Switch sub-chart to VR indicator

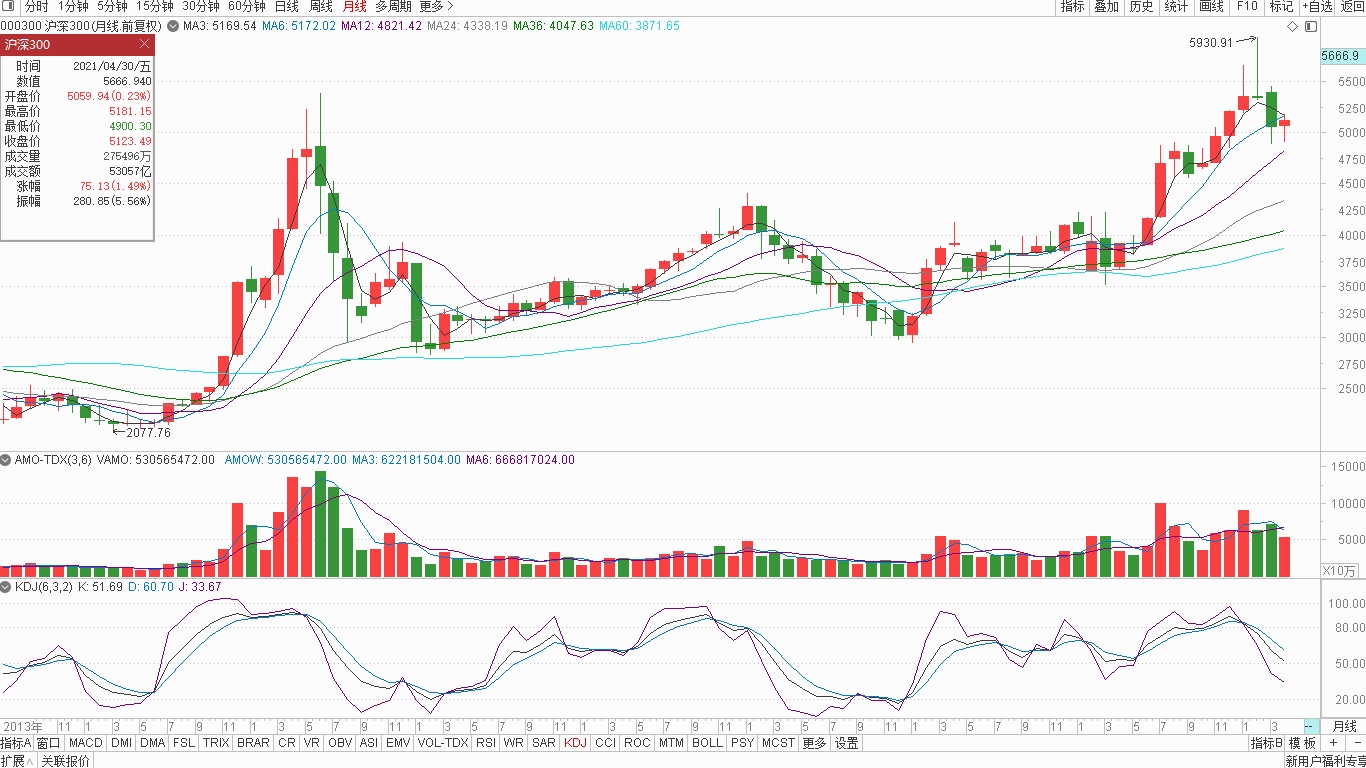[312, 743]
